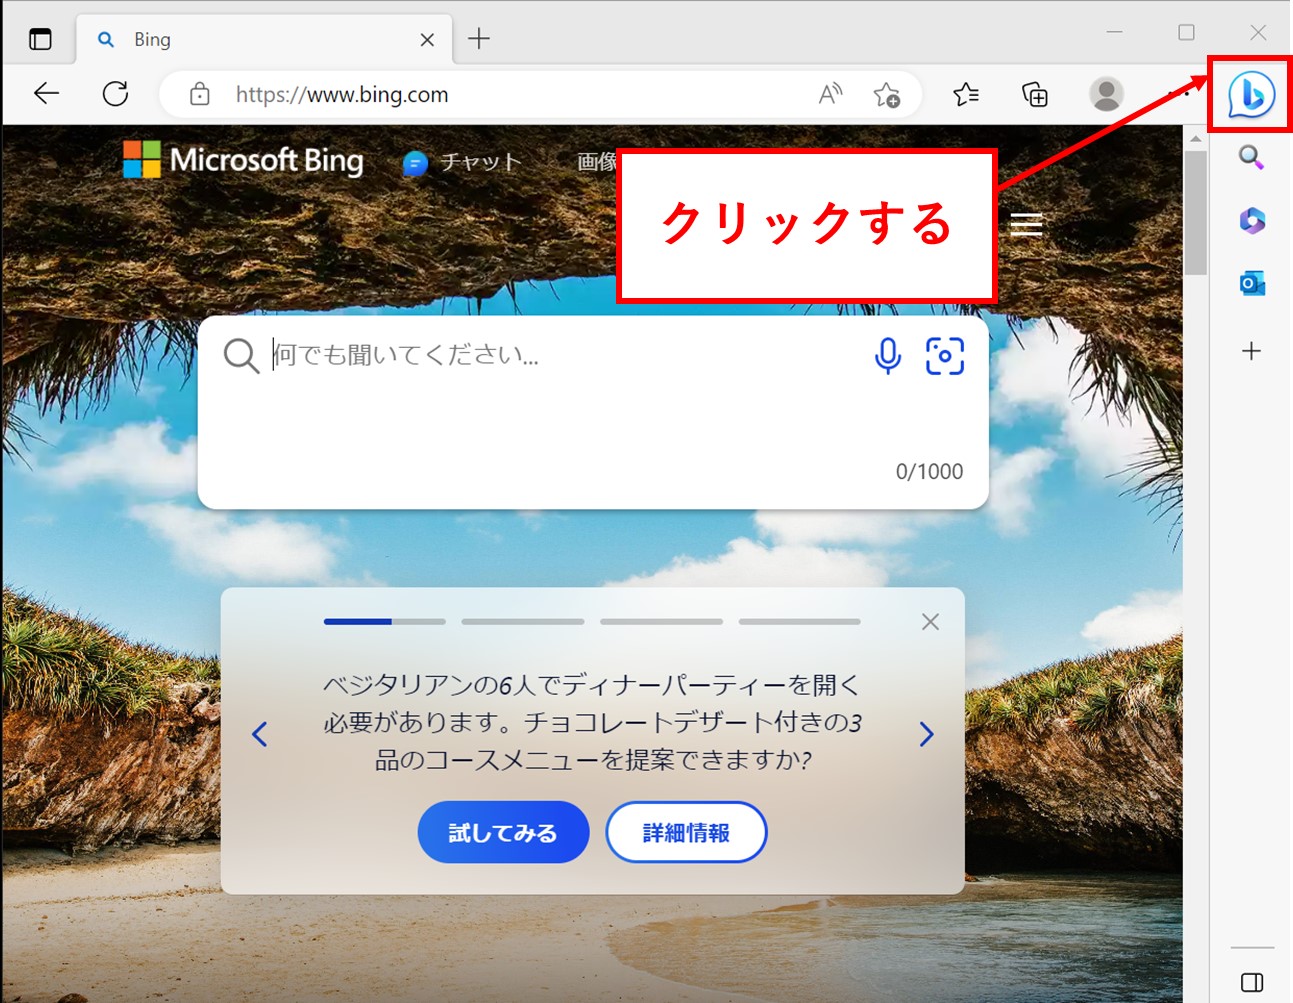
Task: Click the 詳細情報 button
Action: (686, 832)
